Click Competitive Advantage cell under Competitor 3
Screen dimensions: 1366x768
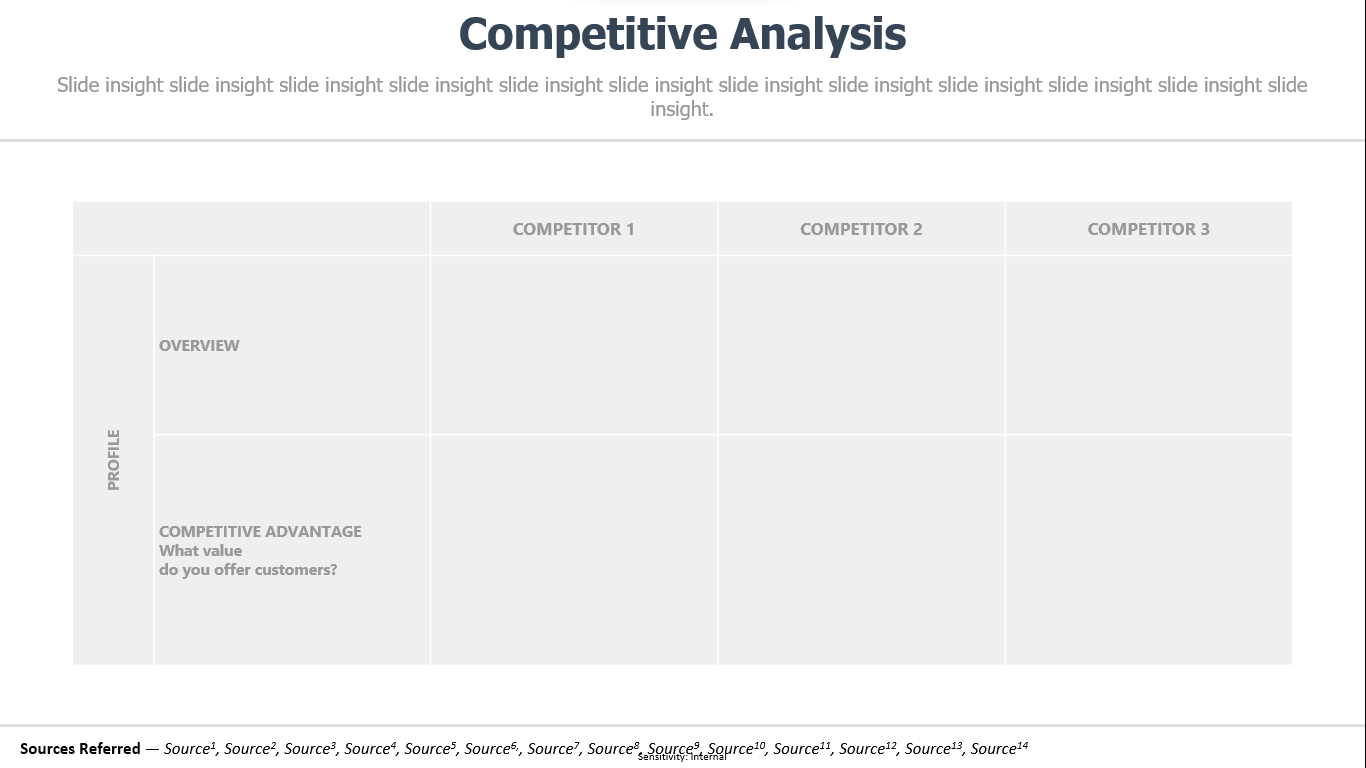pyautogui.click(x=1149, y=550)
